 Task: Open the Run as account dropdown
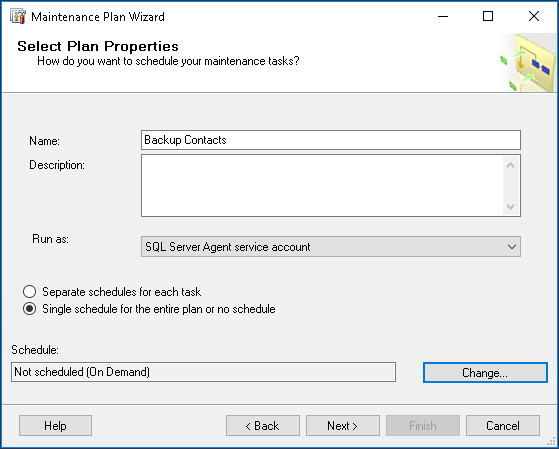(331, 246)
